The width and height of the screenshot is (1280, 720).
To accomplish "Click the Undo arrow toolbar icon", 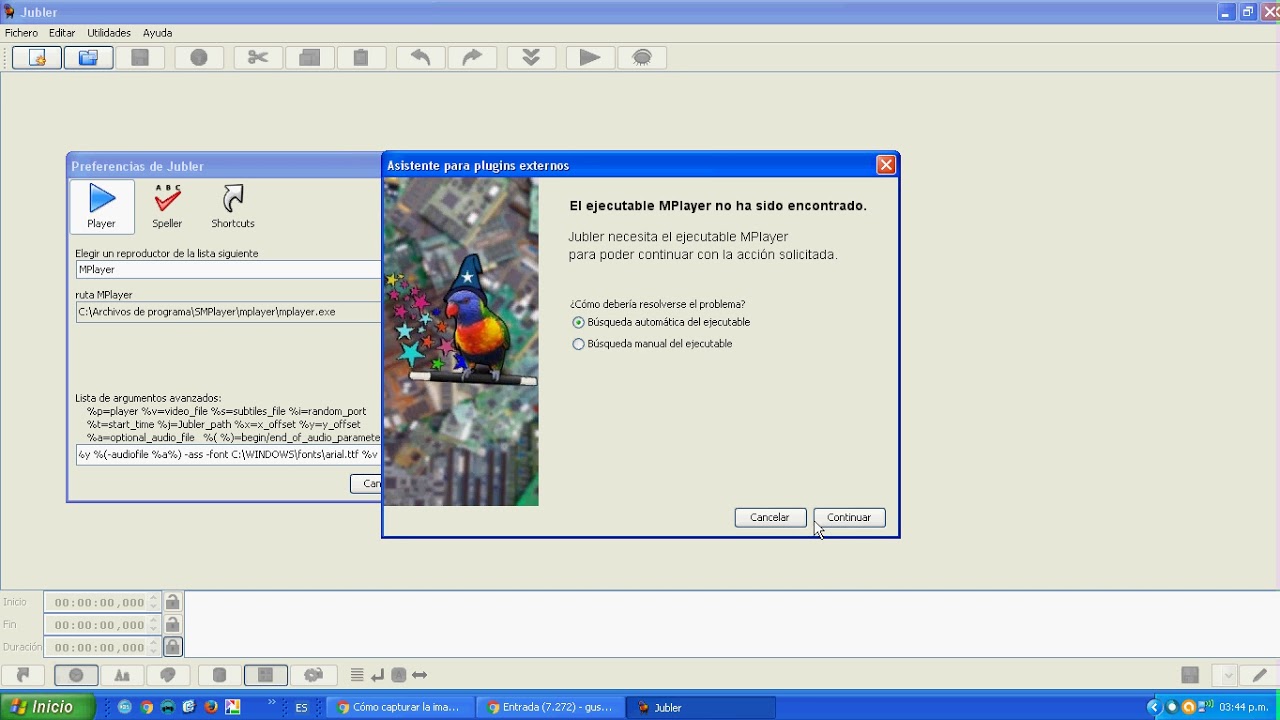I will click(x=420, y=58).
